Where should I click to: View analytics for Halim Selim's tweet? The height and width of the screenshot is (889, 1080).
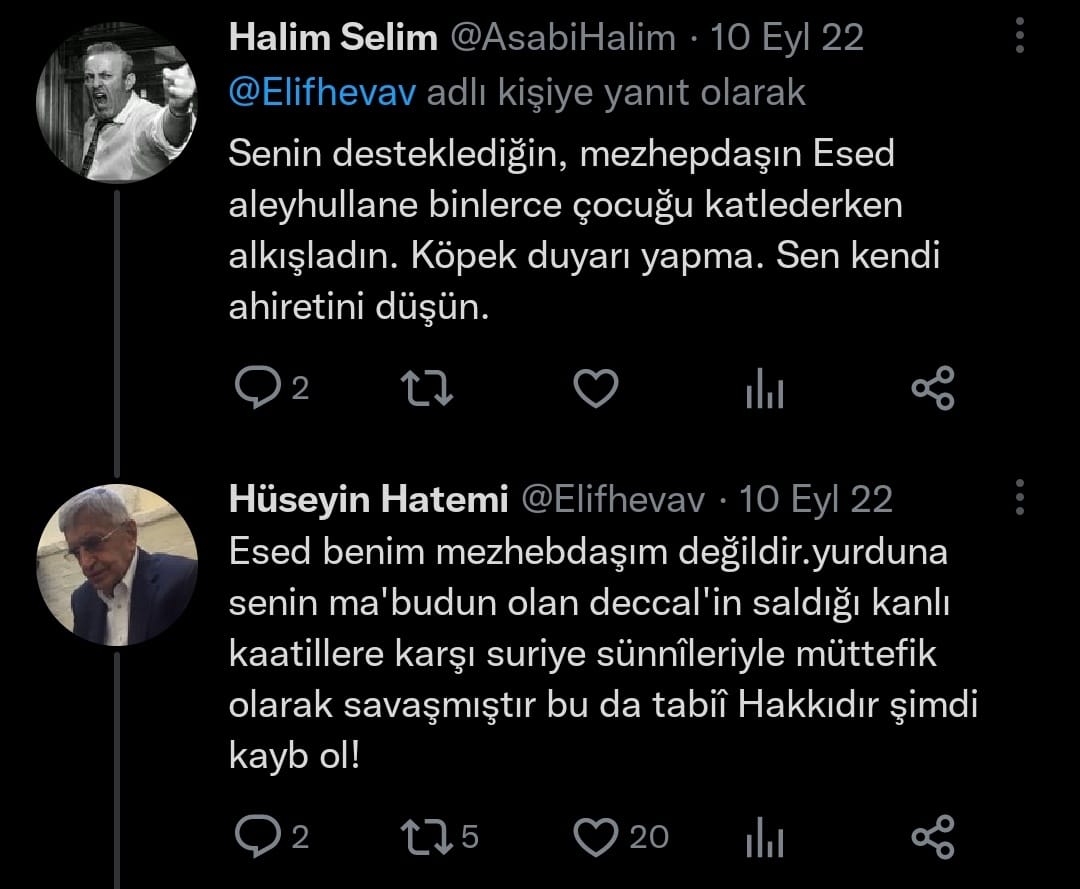[x=765, y=391]
